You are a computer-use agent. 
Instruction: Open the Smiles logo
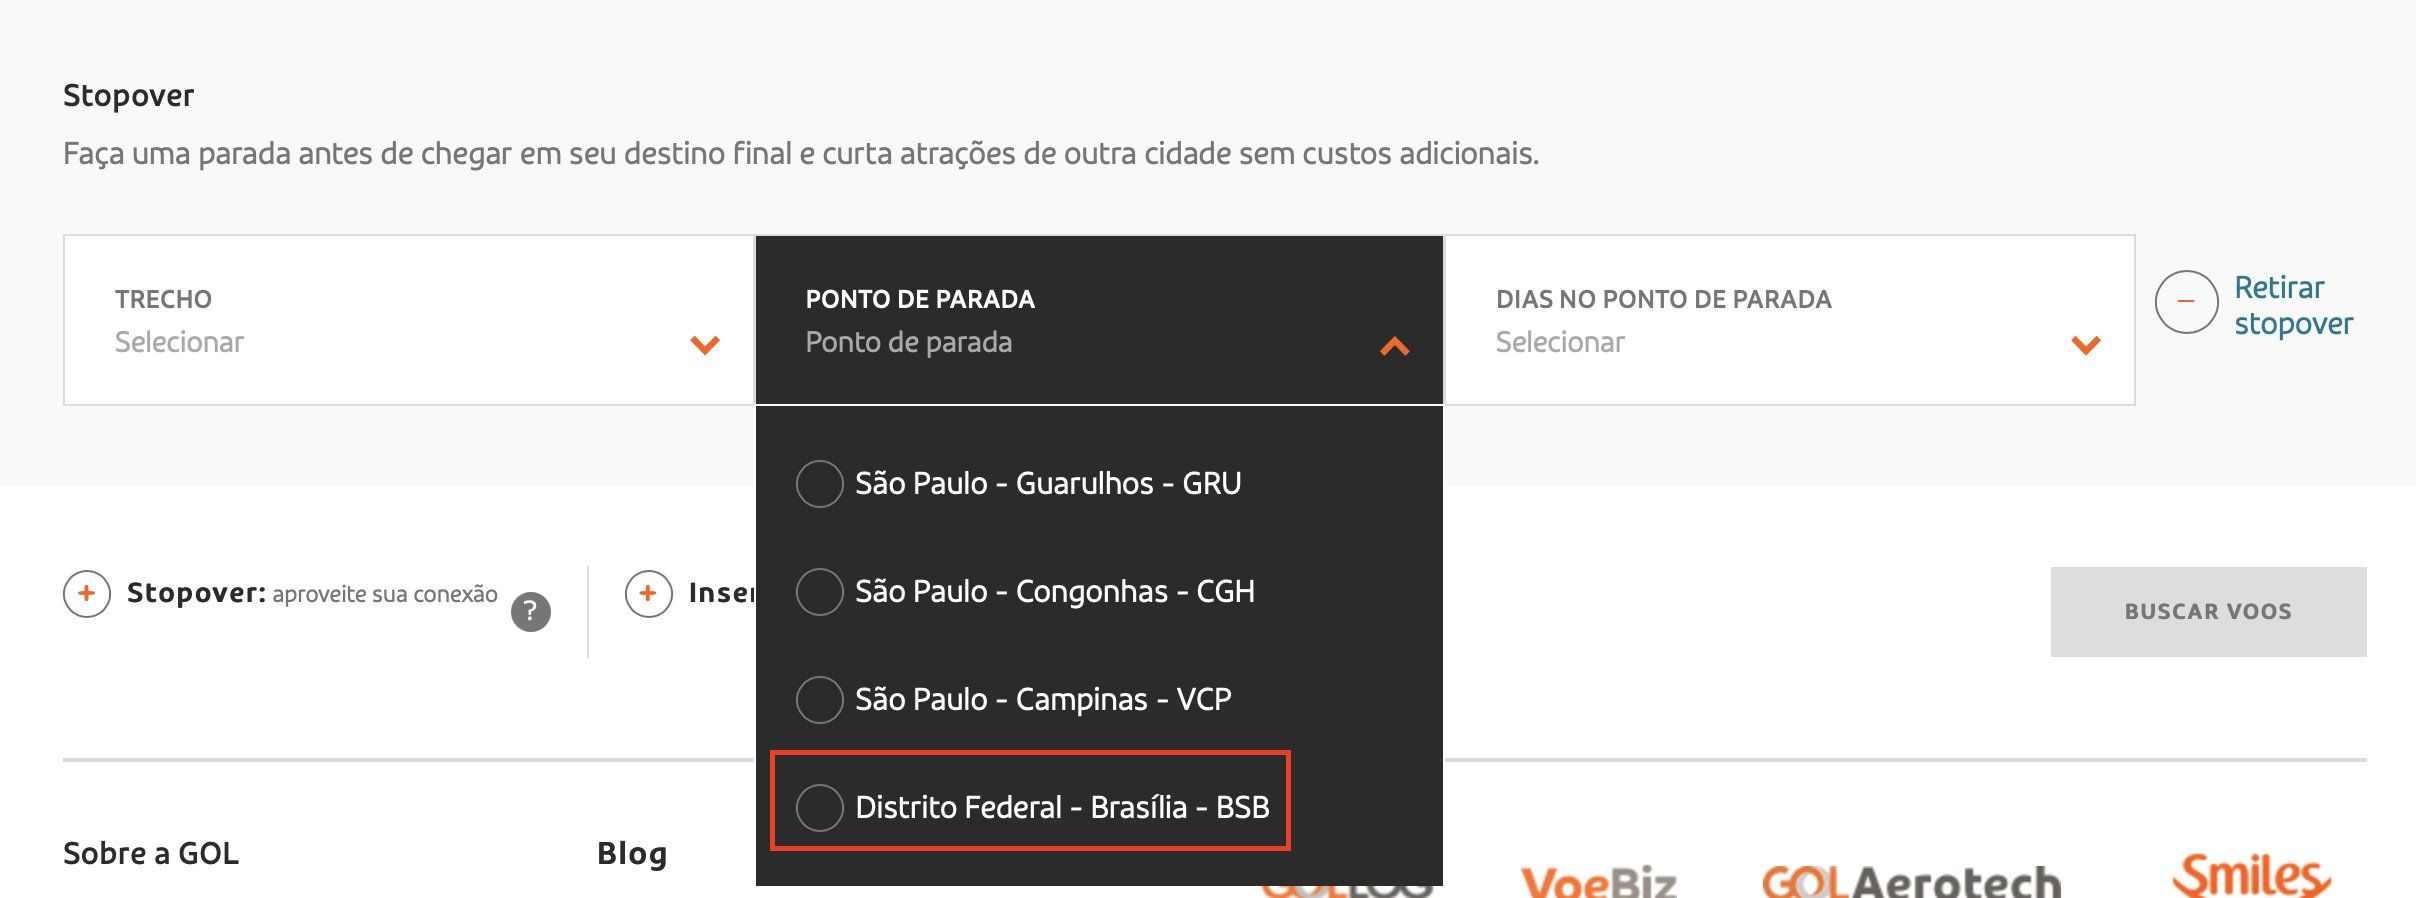click(x=2252, y=875)
